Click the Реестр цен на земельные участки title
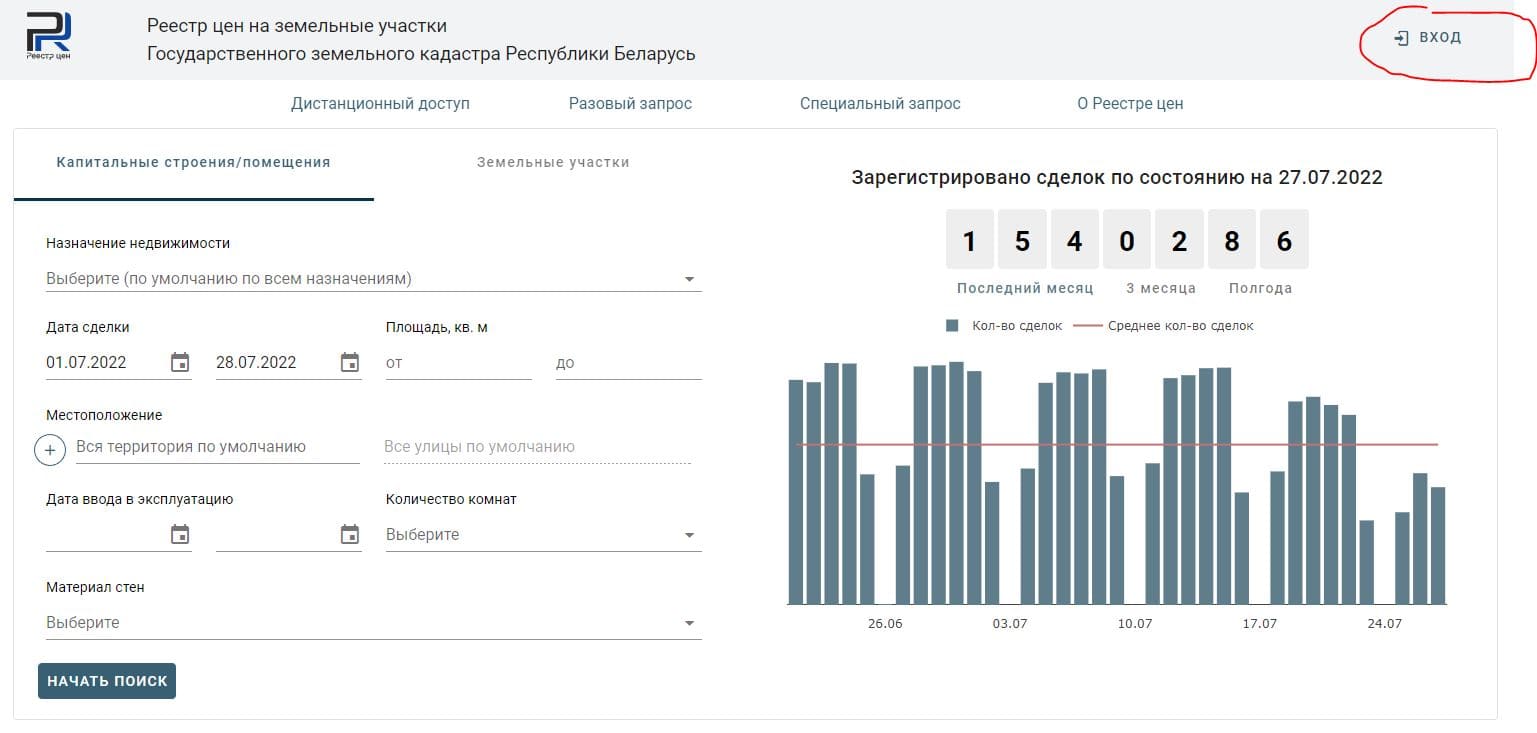 [297, 26]
